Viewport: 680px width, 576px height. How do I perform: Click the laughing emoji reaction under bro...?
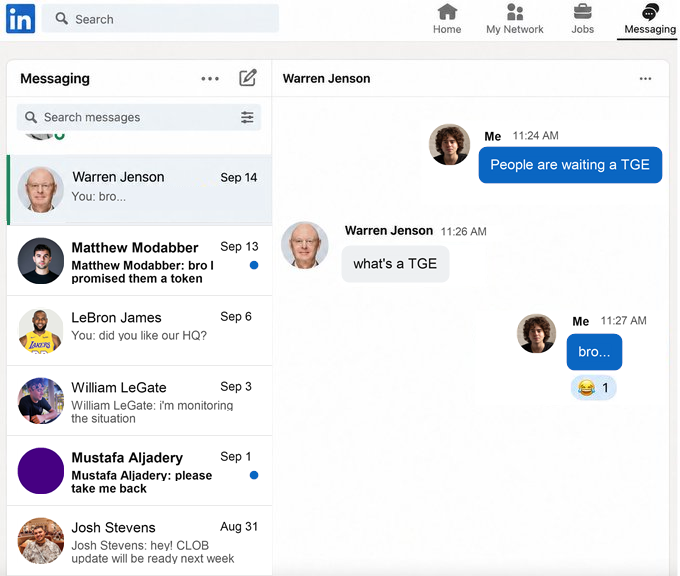[593, 387]
